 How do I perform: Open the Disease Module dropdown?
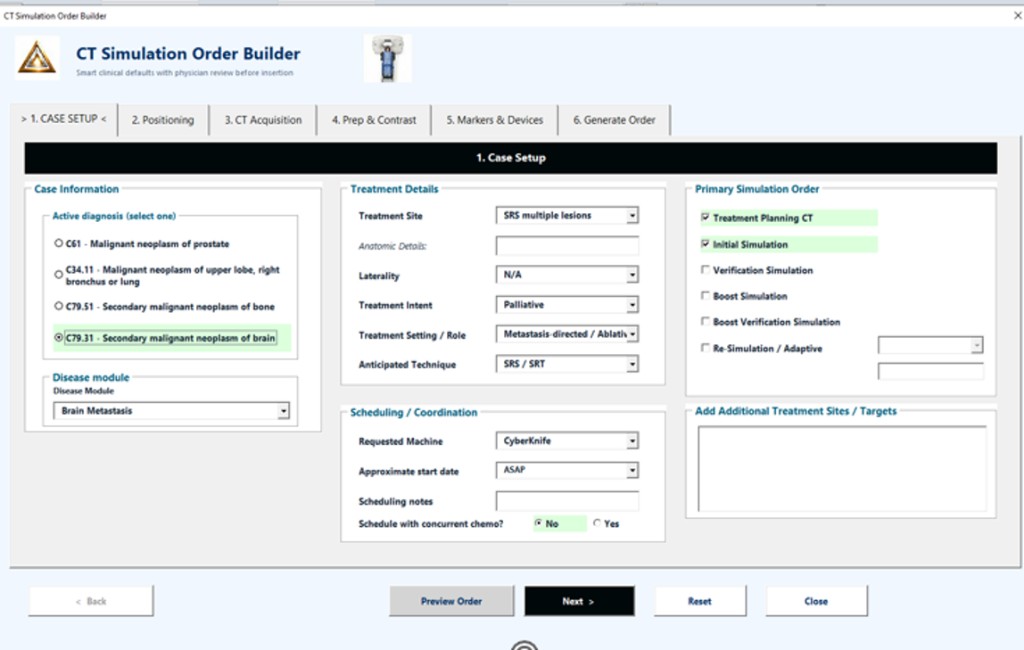283,411
